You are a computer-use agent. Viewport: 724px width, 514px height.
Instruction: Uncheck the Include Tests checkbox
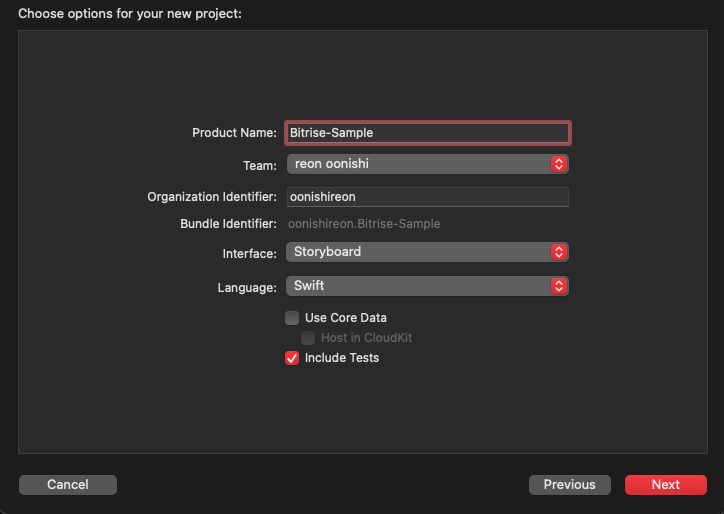tap(292, 358)
